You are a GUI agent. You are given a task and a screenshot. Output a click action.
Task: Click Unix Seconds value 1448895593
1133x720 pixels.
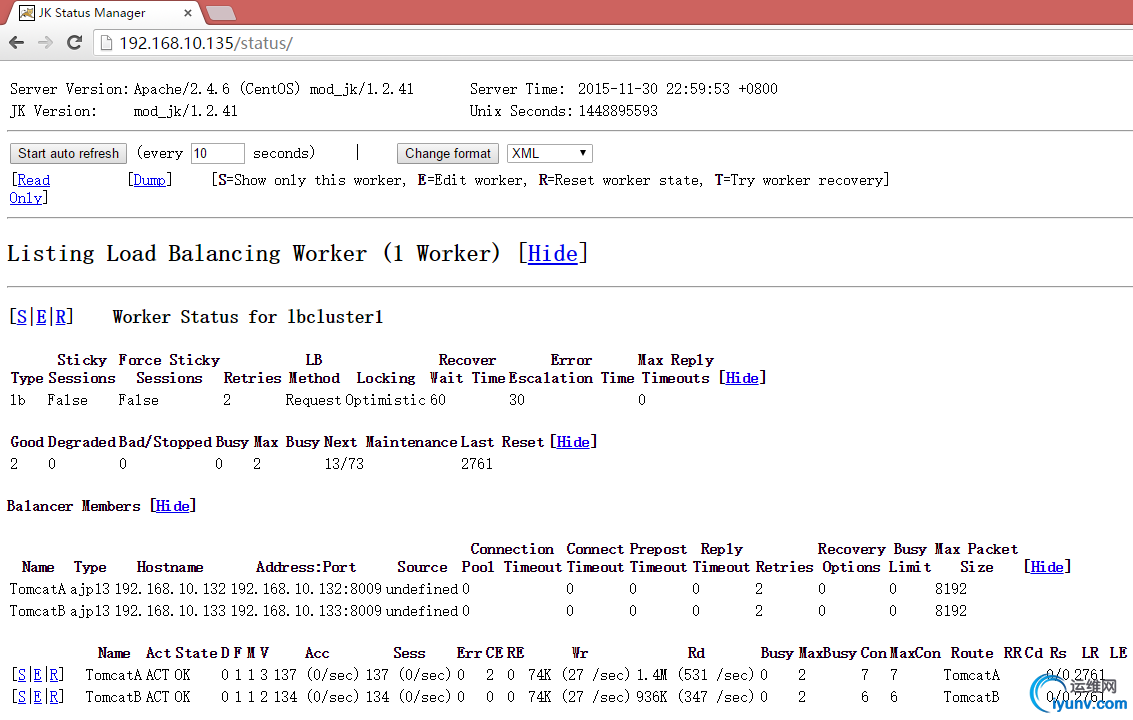[618, 111]
